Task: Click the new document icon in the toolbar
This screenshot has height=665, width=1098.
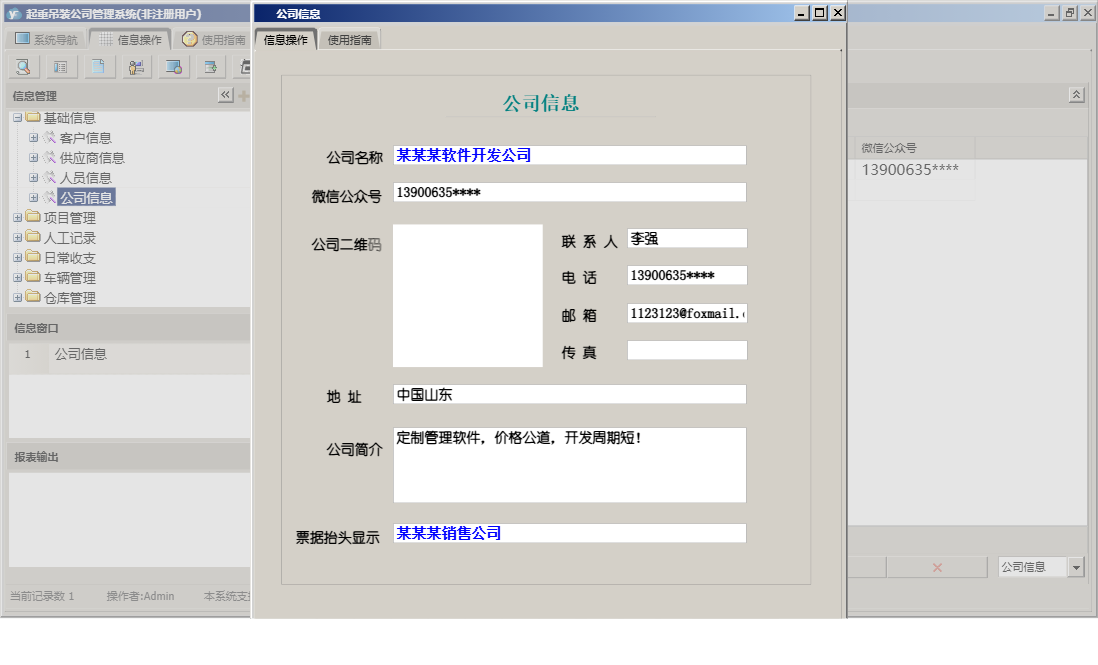Action: tap(98, 67)
